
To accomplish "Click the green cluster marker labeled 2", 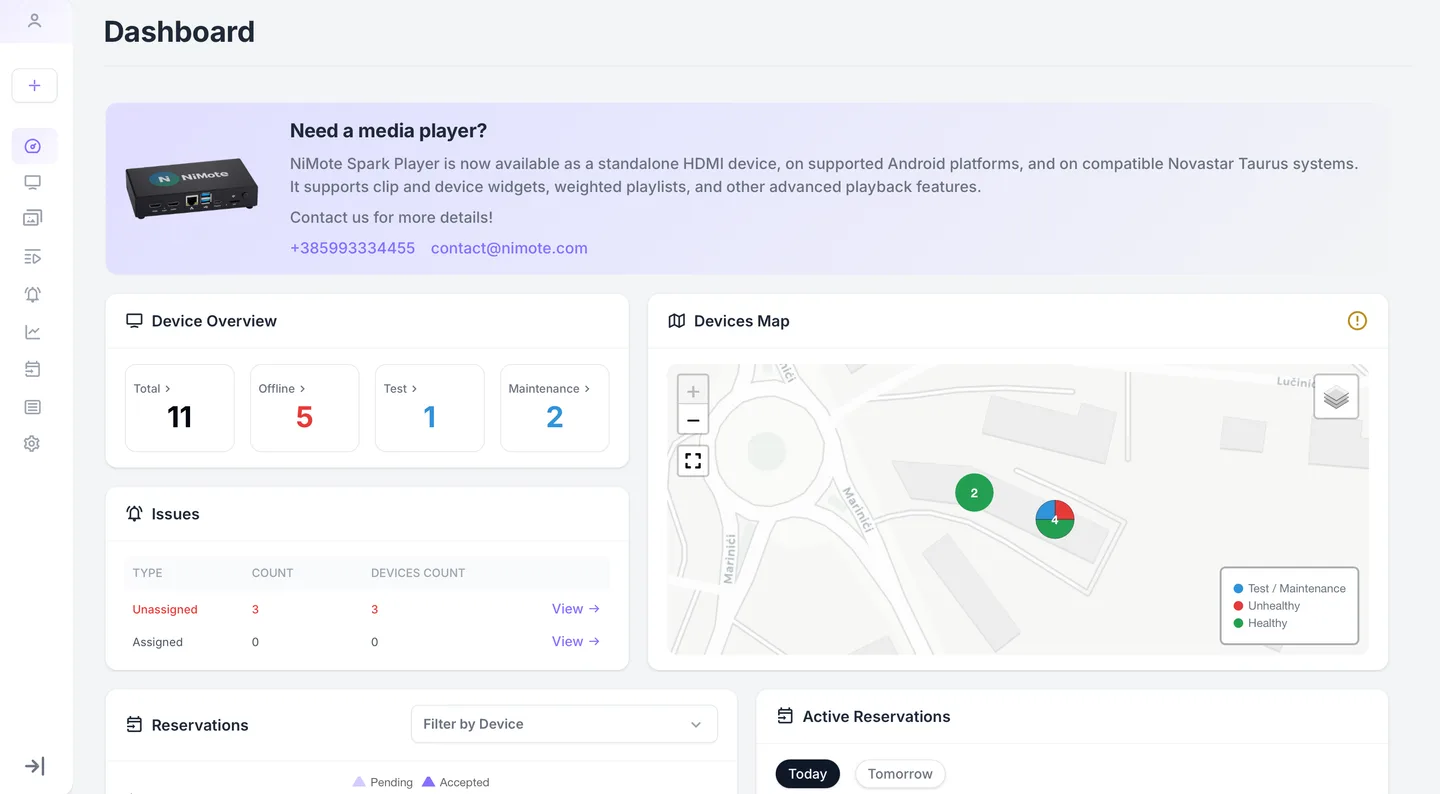I will (x=974, y=492).
